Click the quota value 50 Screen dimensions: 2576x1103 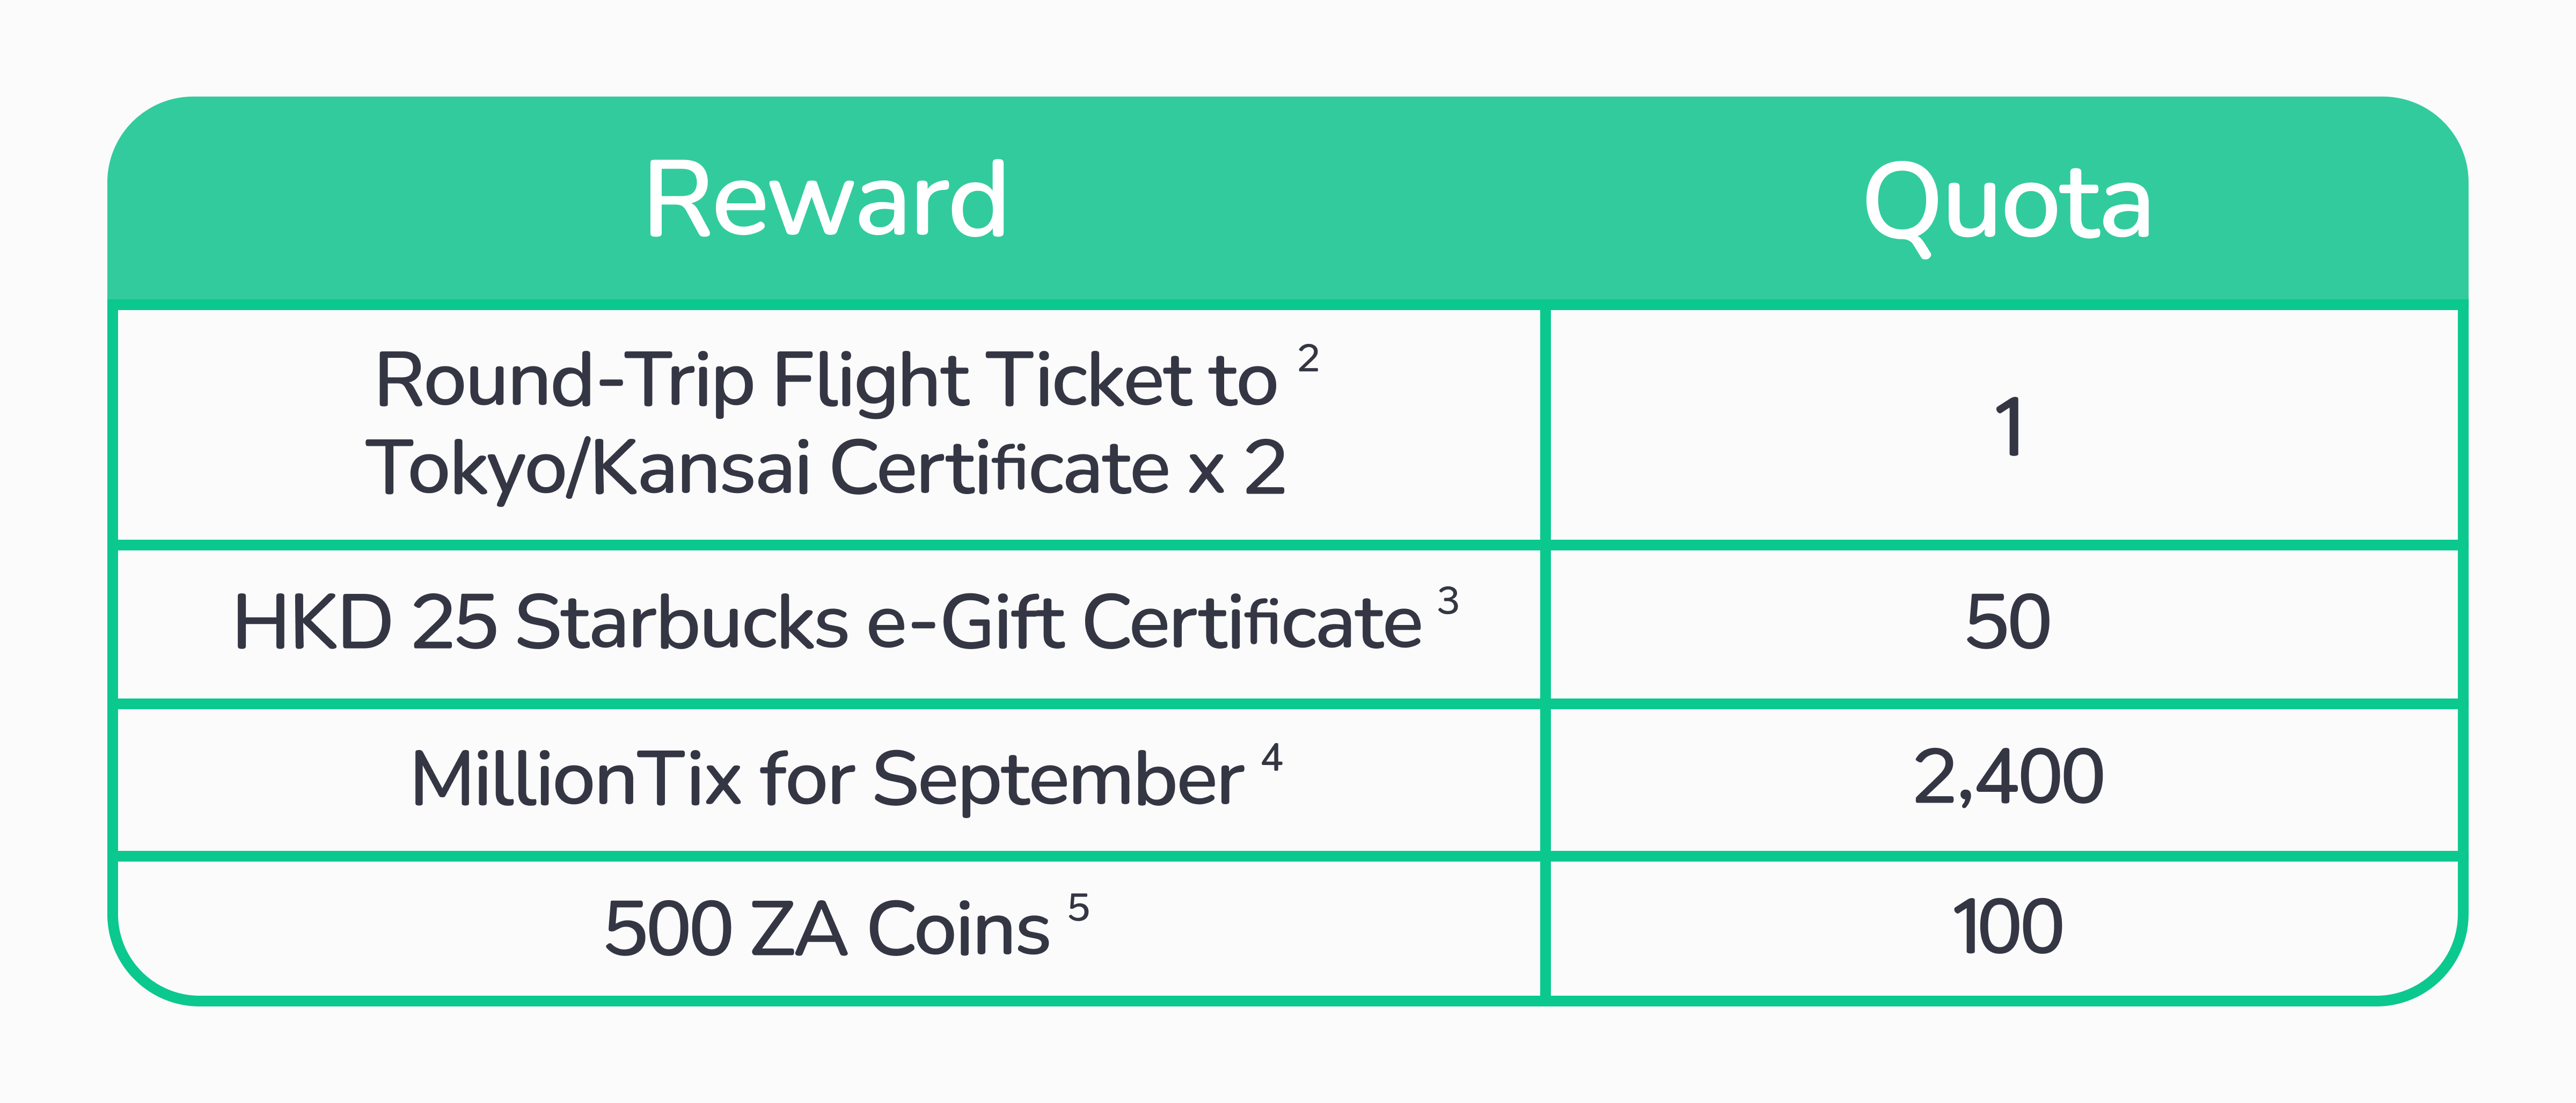tap(2008, 622)
